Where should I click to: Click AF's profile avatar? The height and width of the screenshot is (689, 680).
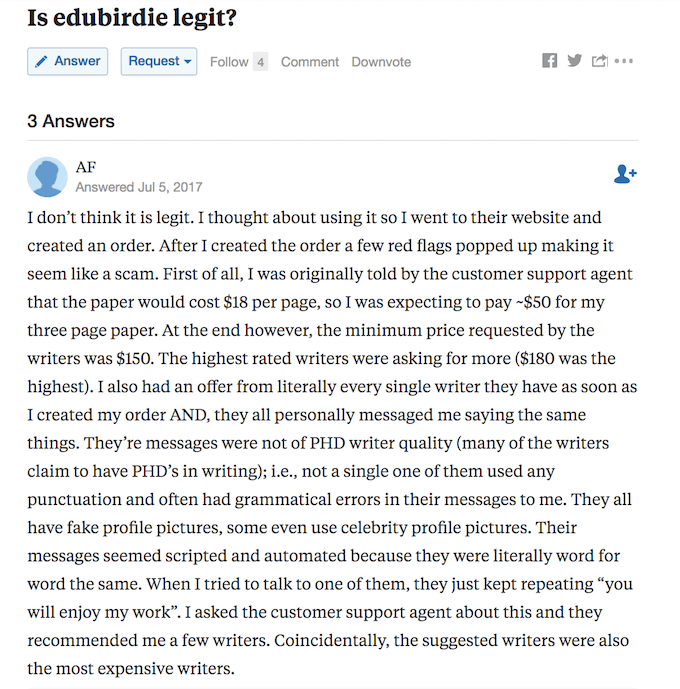[47, 177]
